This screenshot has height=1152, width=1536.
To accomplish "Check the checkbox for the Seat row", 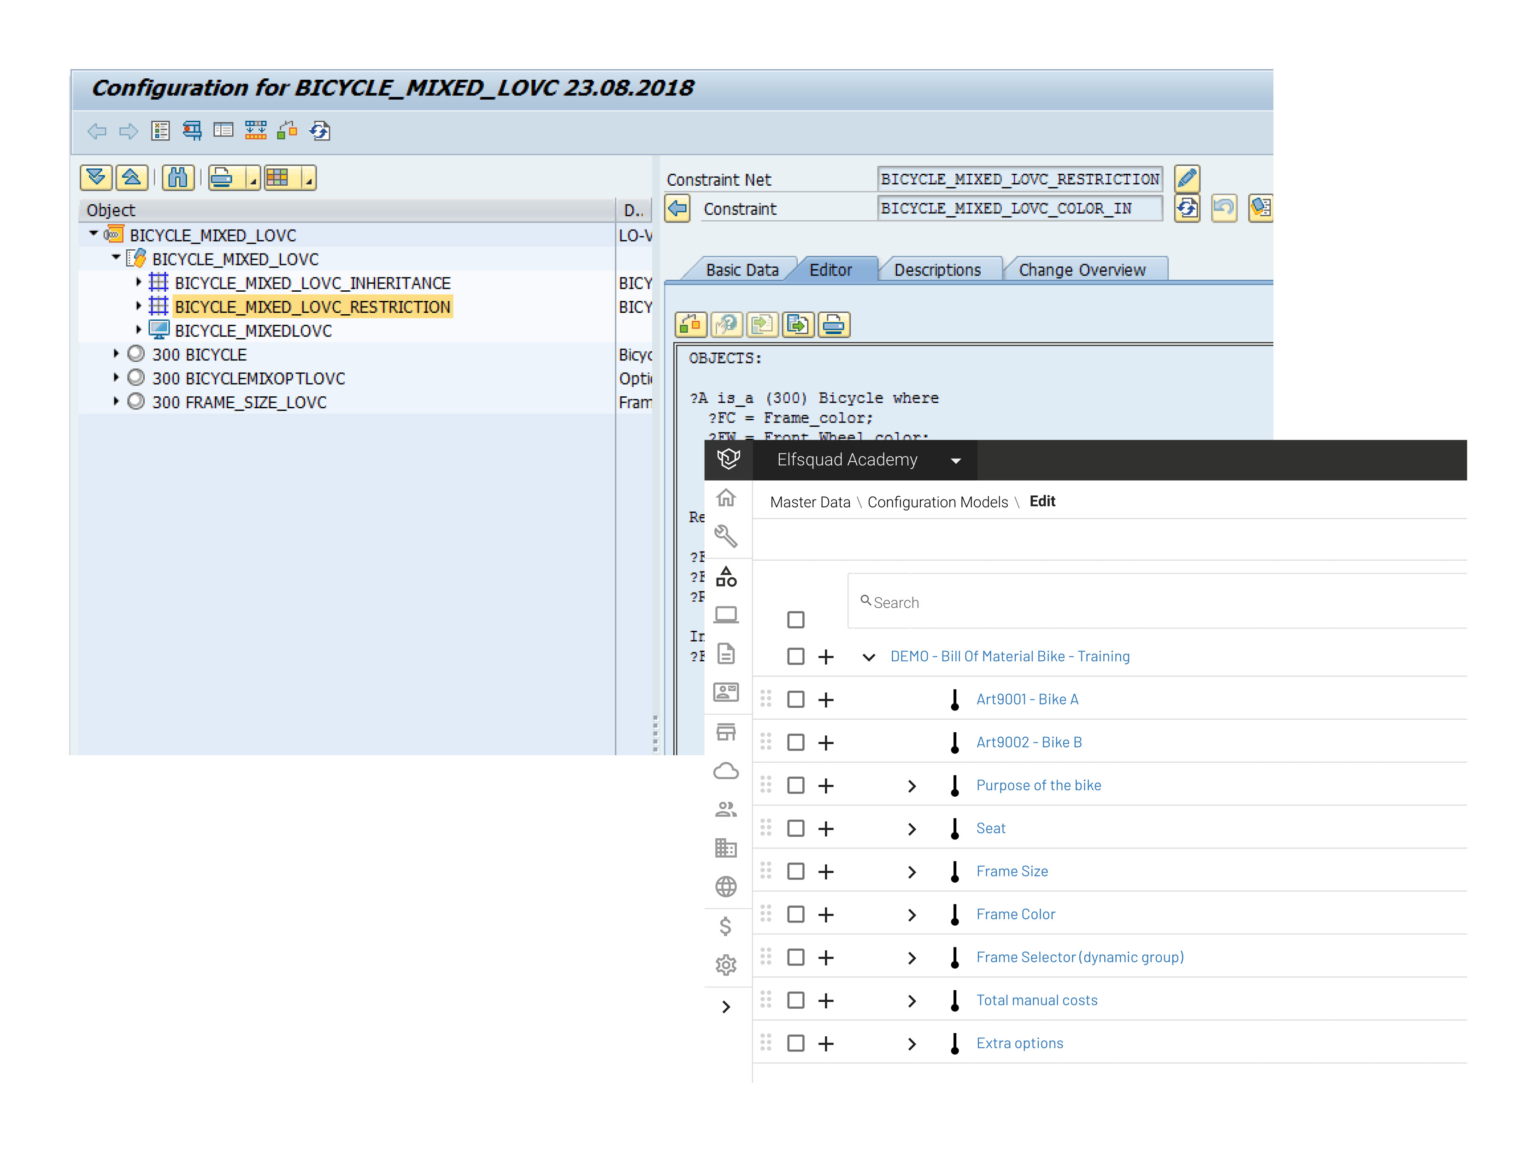I will tap(795, 828).
